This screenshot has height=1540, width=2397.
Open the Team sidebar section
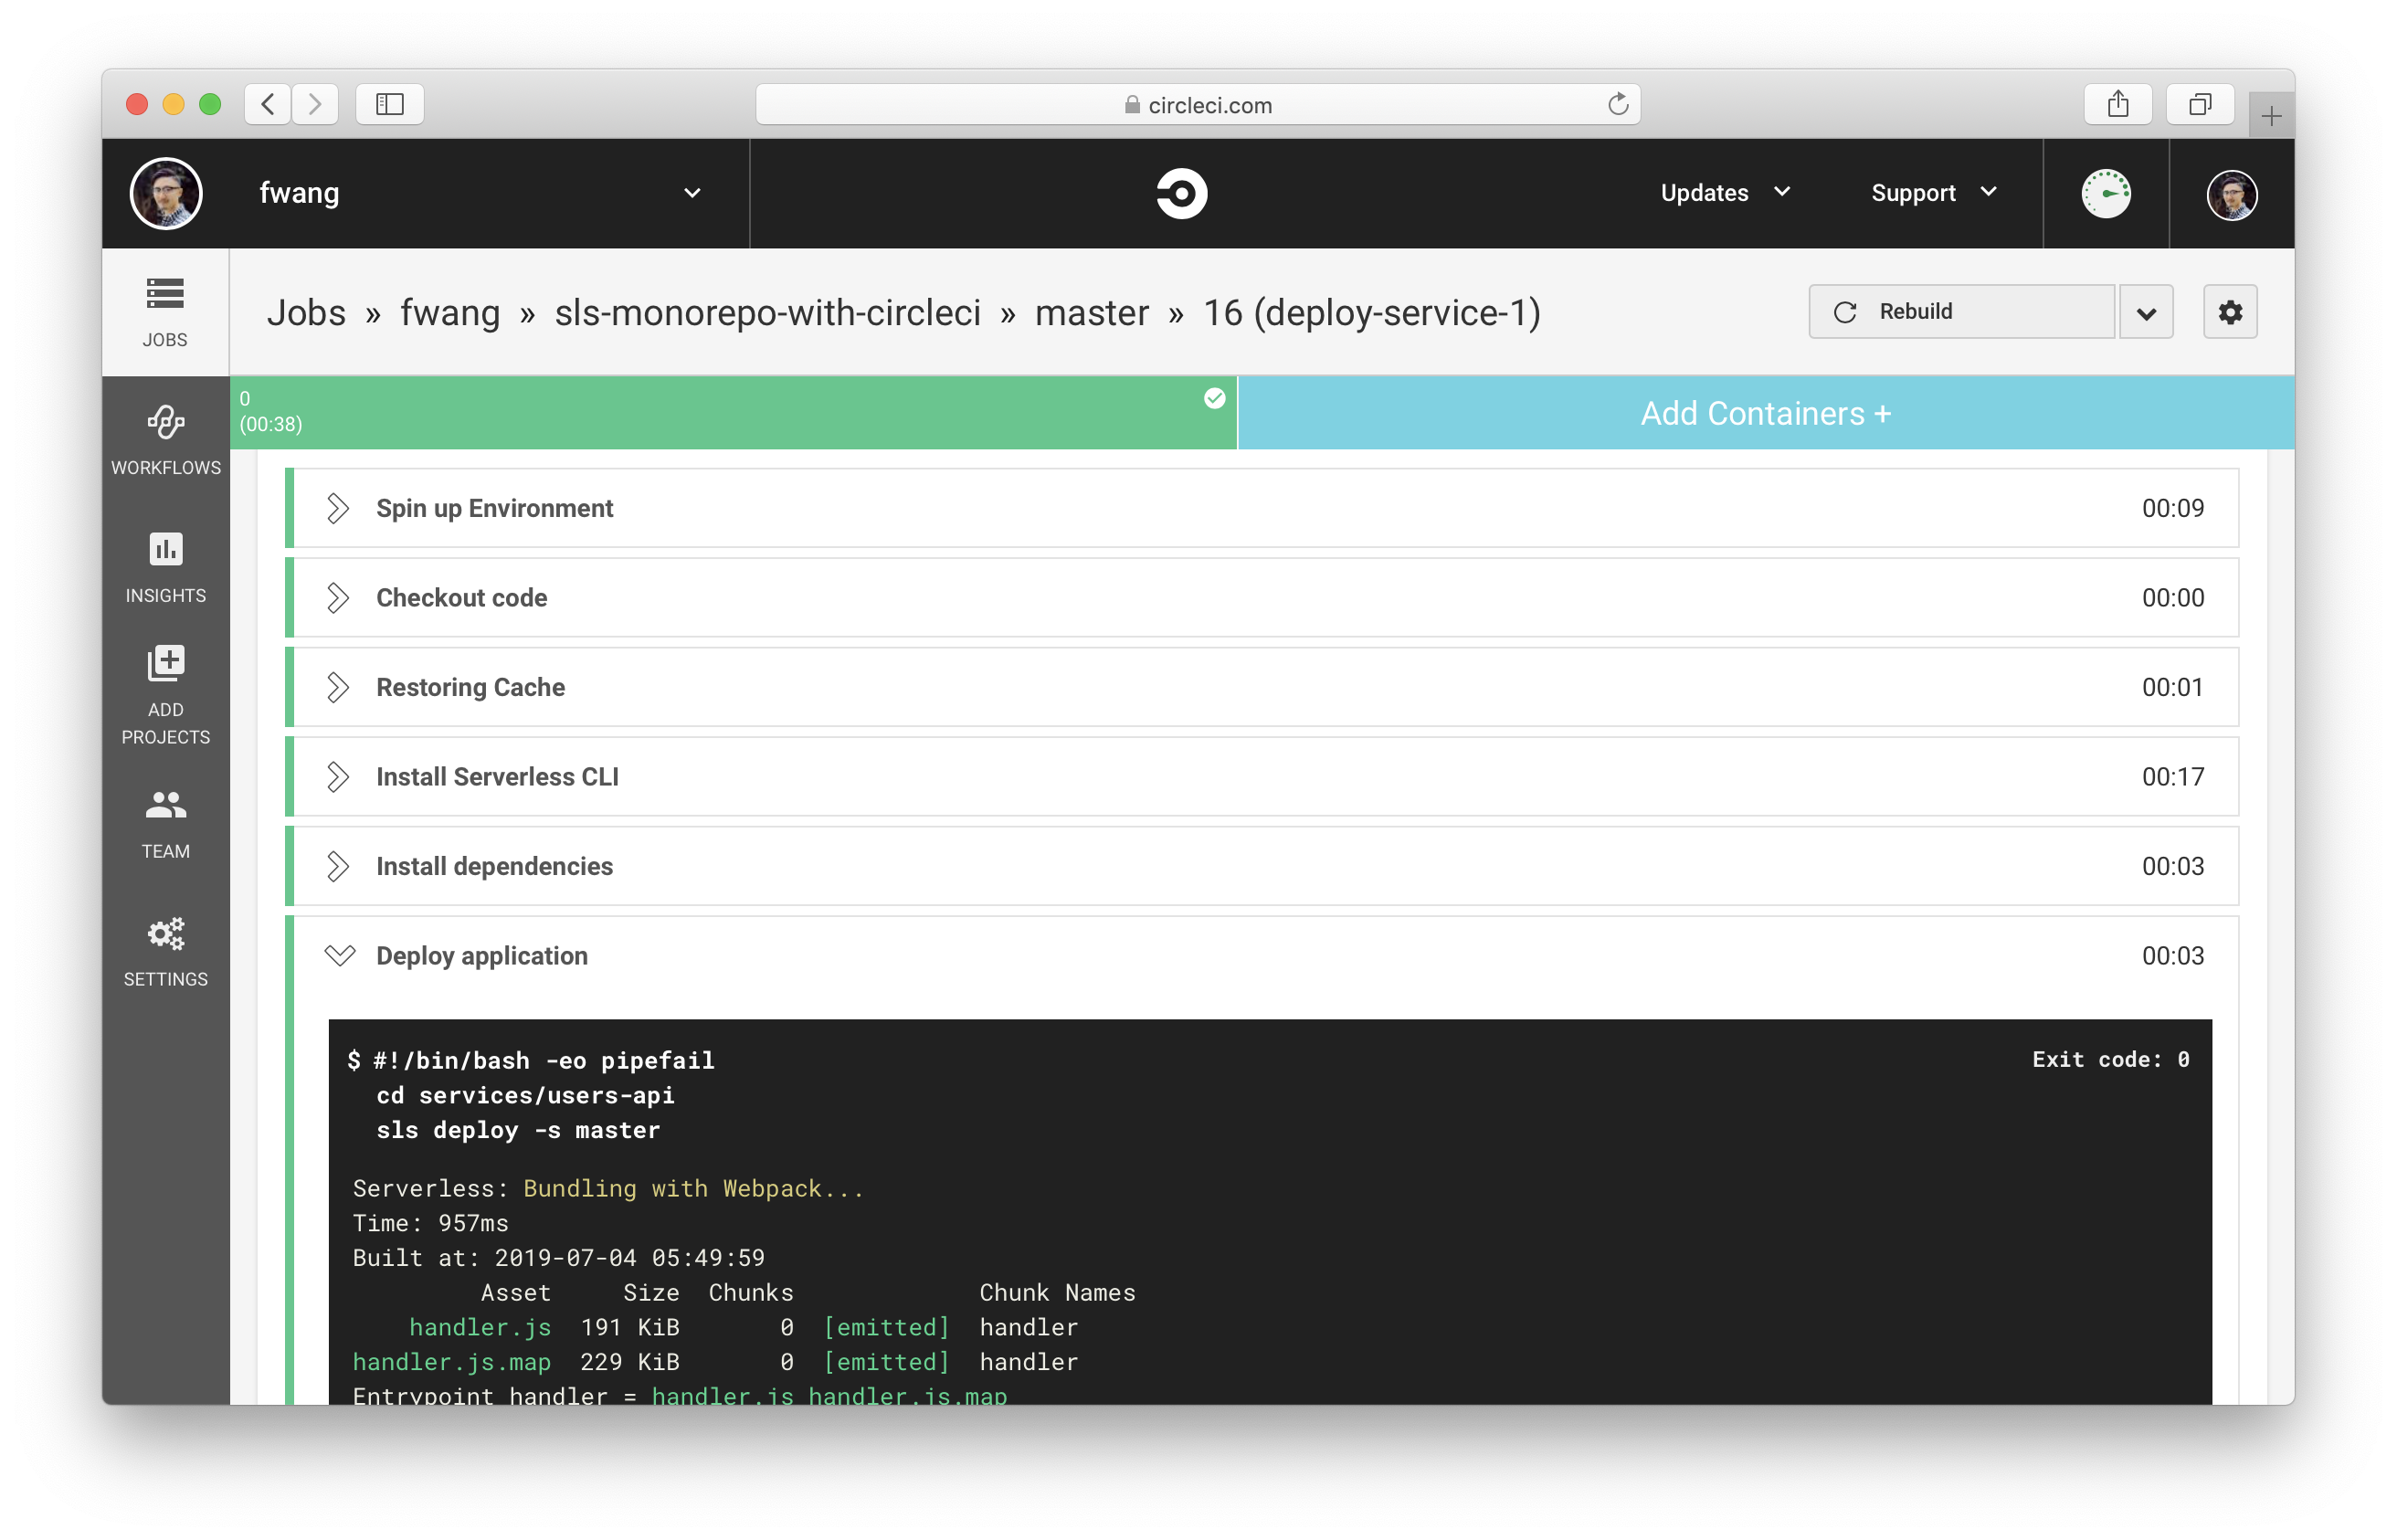[x=165, y=824]
